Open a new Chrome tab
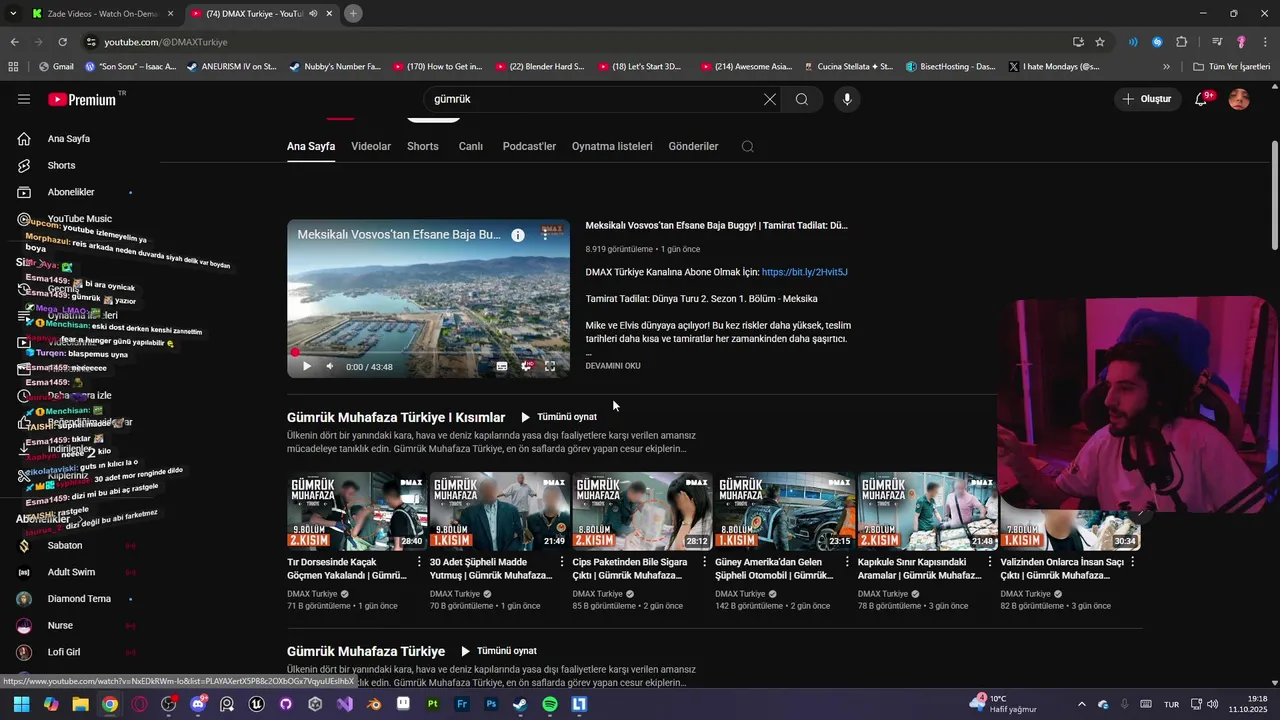 pyautogui.click(x=353, y=13)
